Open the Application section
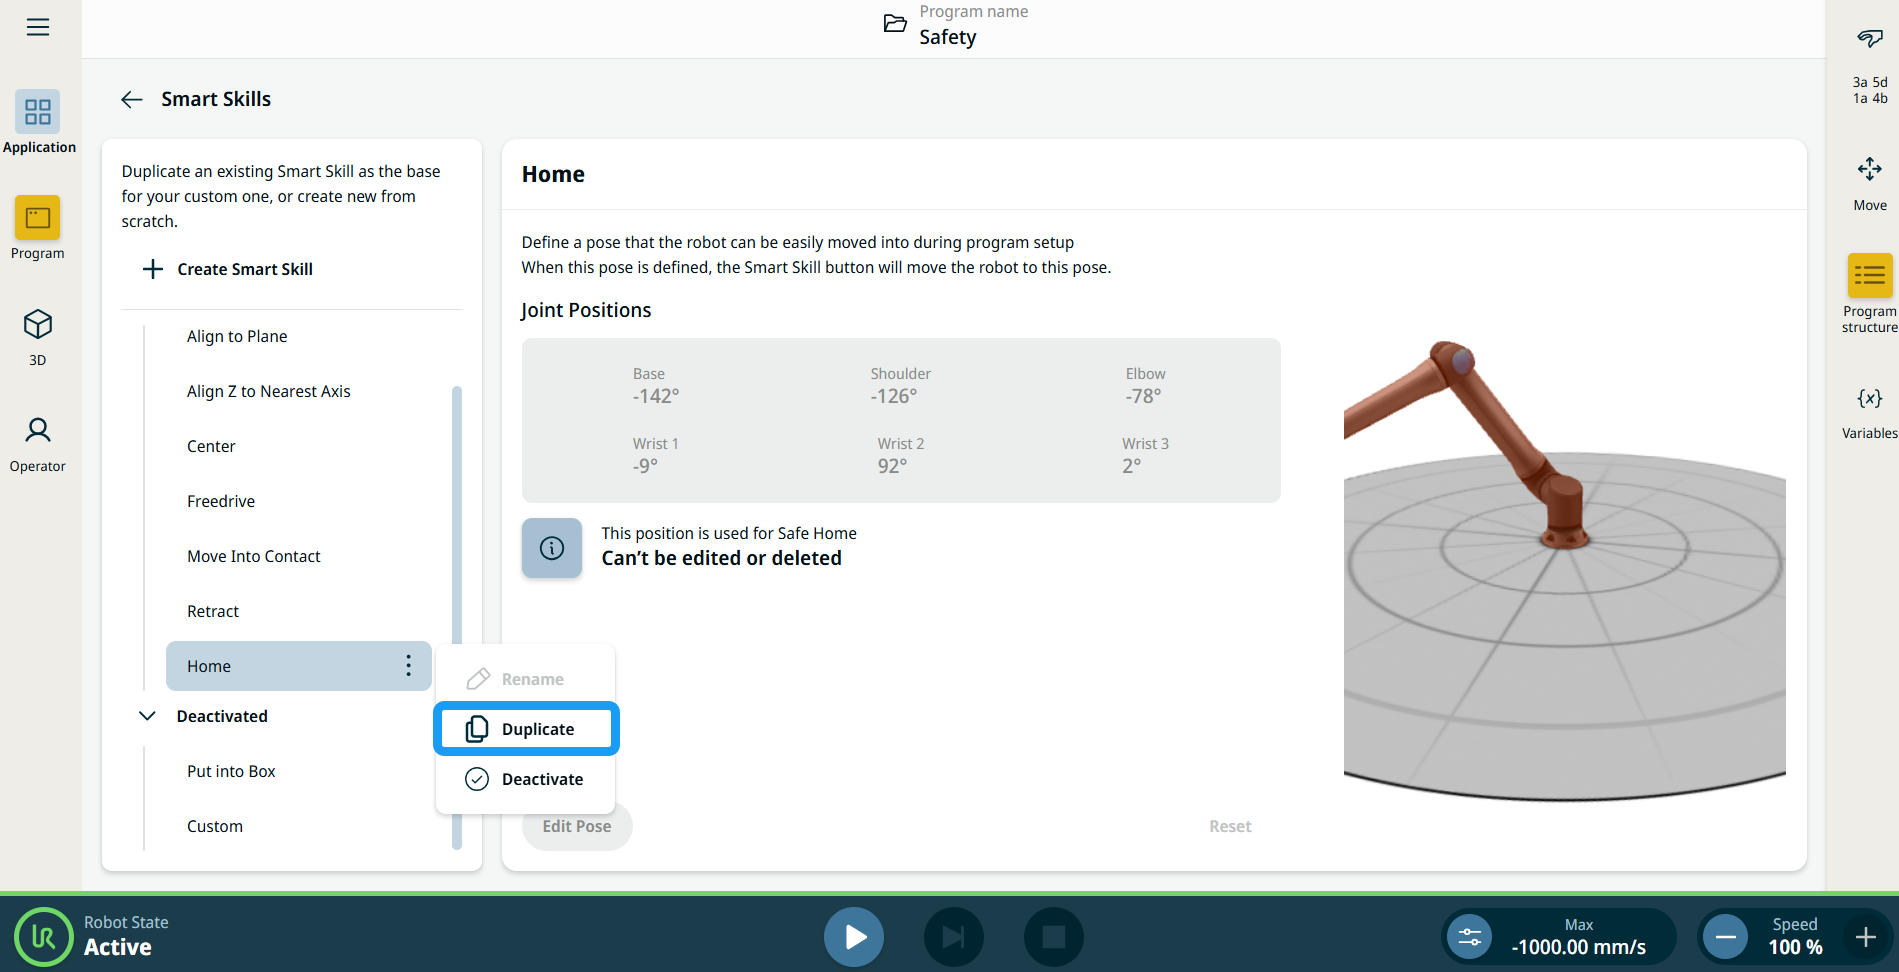The image size is (1899, 972). 38,122
